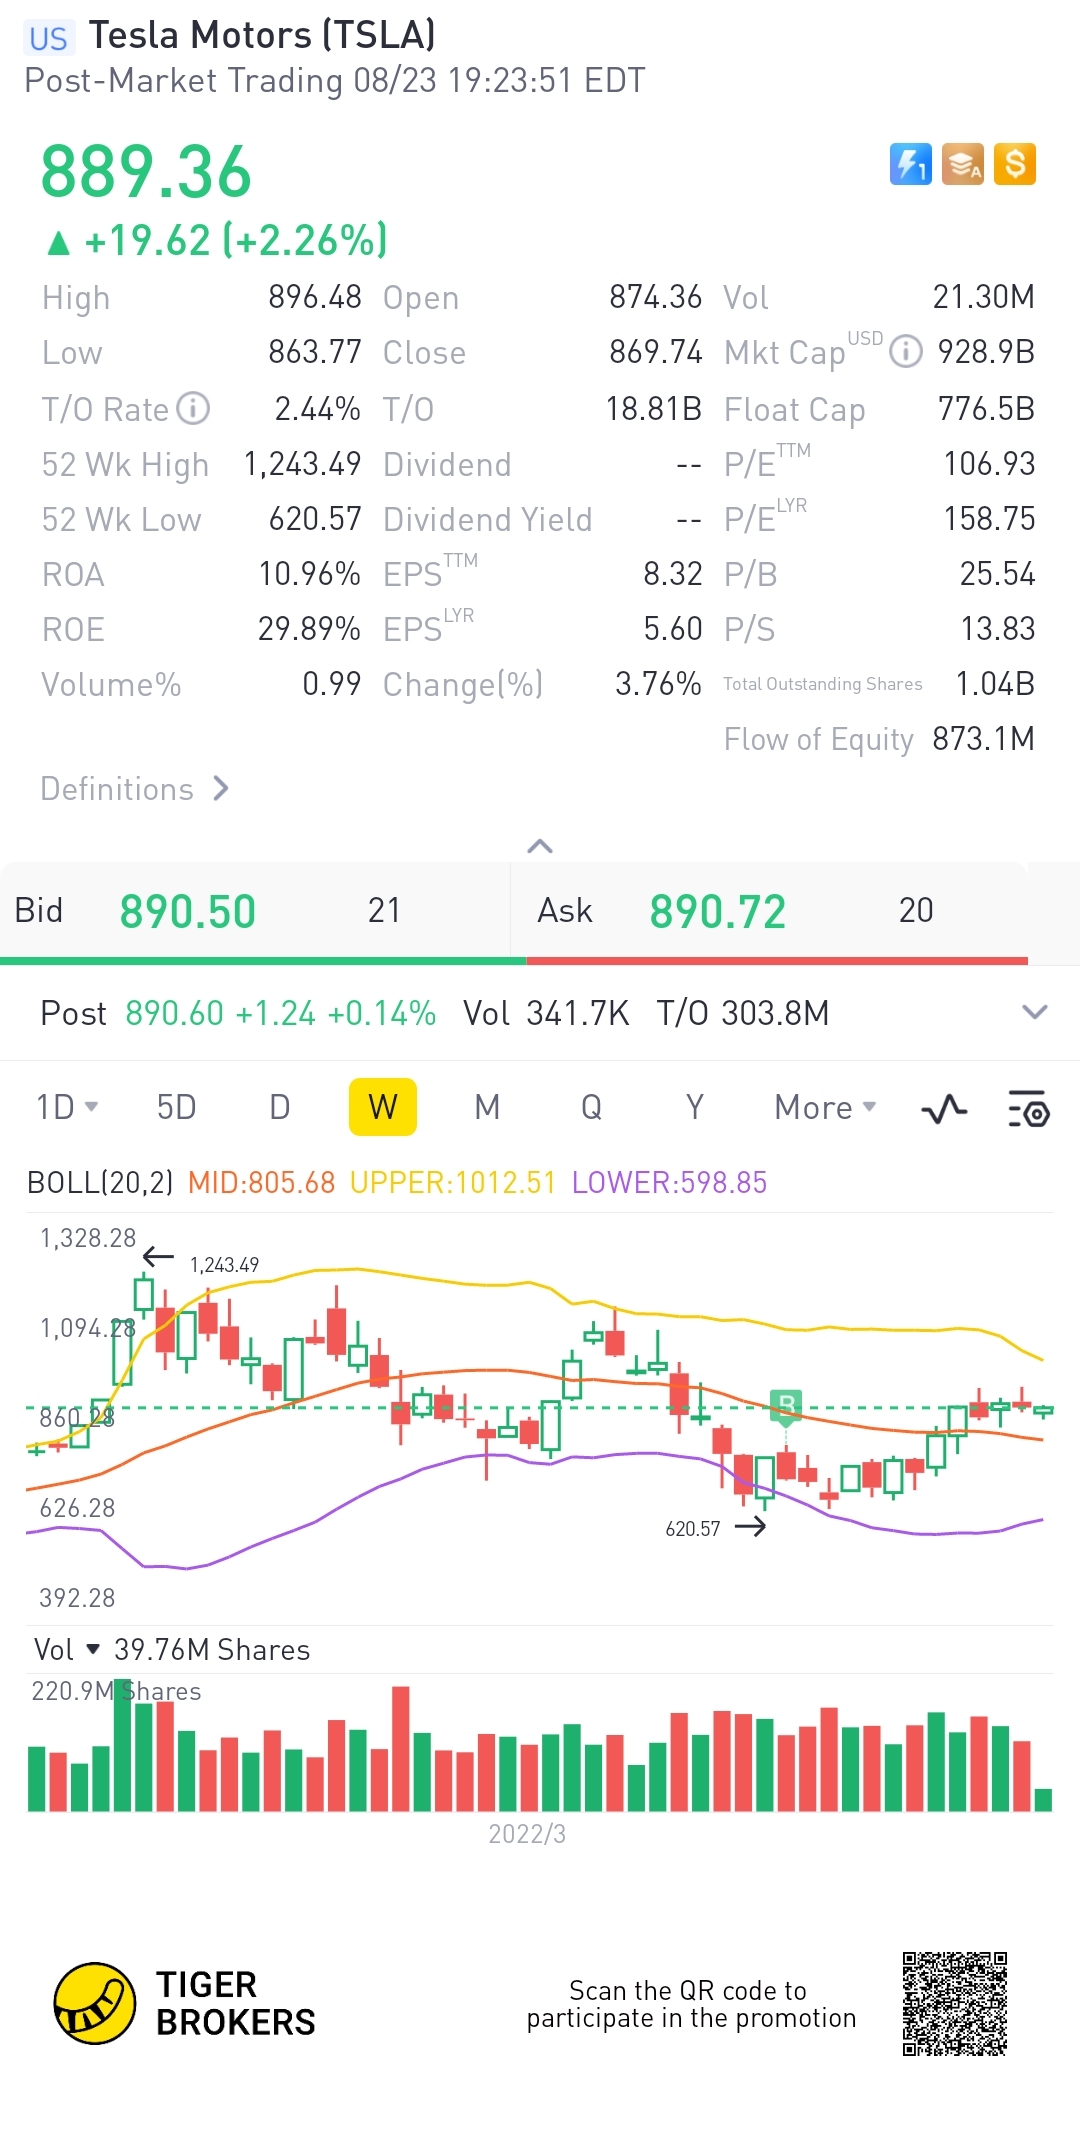1080x2155 pixels.
Task: Switch chart to 5D view
Action: pyautogui.click(x=176, y=1107)
